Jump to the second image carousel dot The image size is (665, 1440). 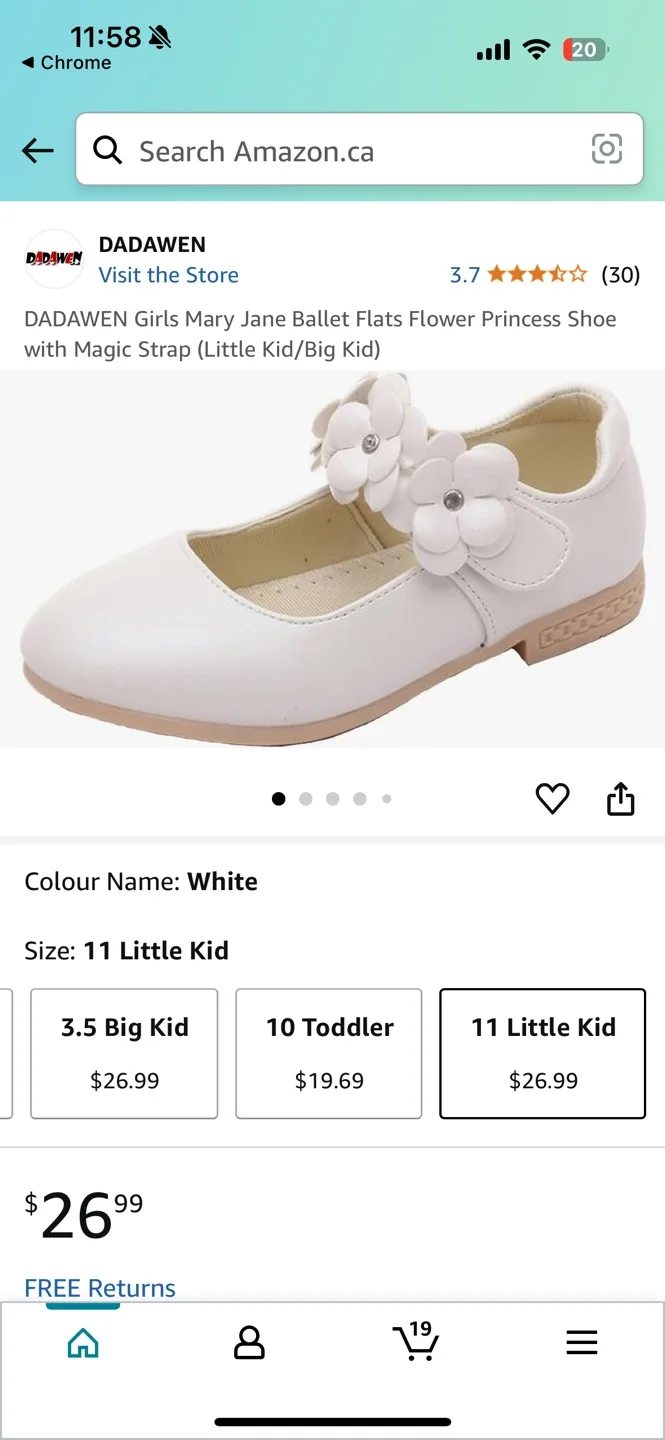coord(306,799)
